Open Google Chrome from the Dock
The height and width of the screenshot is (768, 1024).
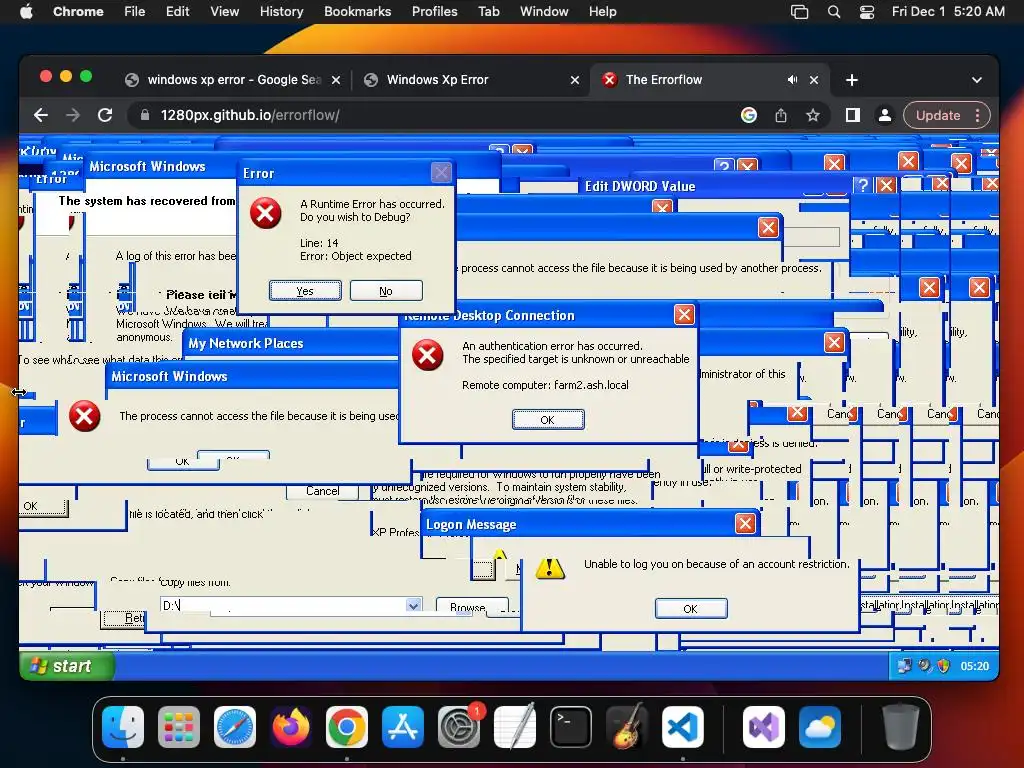pyautogui.click(x=347, y=727)
